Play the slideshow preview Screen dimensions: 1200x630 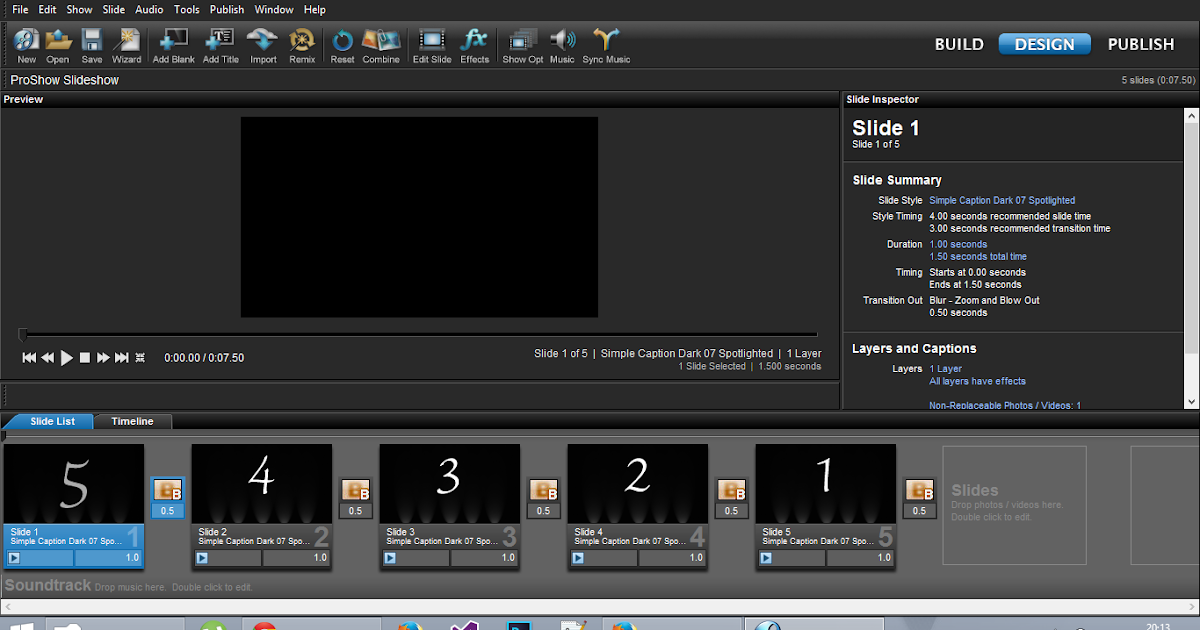[64, 357]
